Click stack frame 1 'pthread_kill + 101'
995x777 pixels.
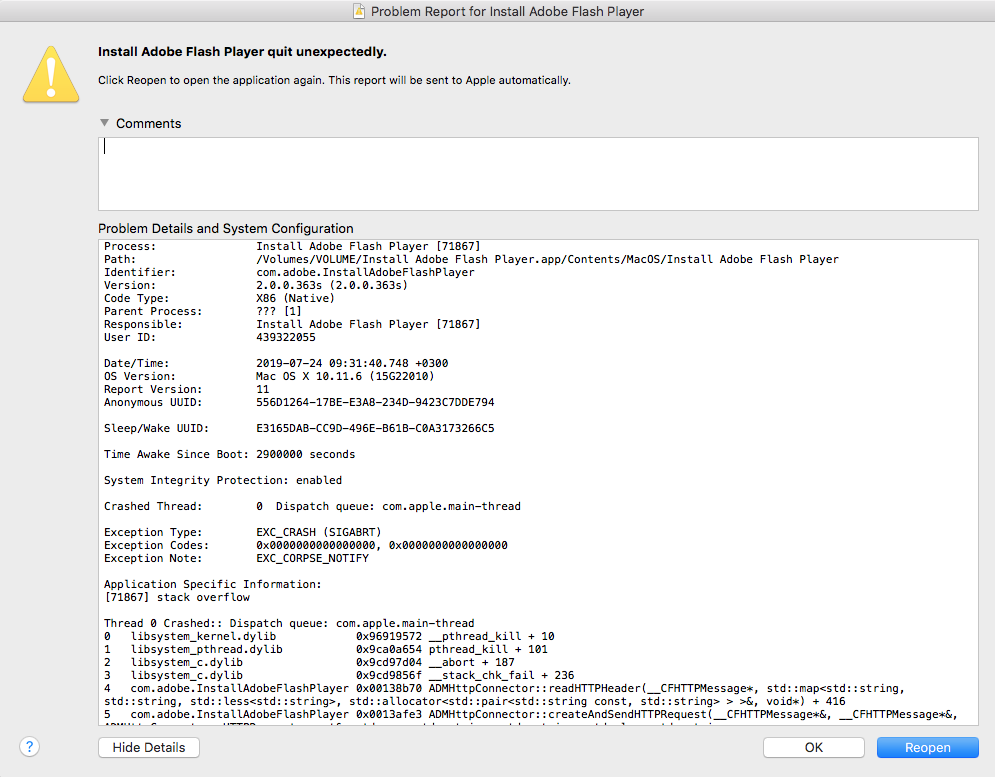point(488,649)
